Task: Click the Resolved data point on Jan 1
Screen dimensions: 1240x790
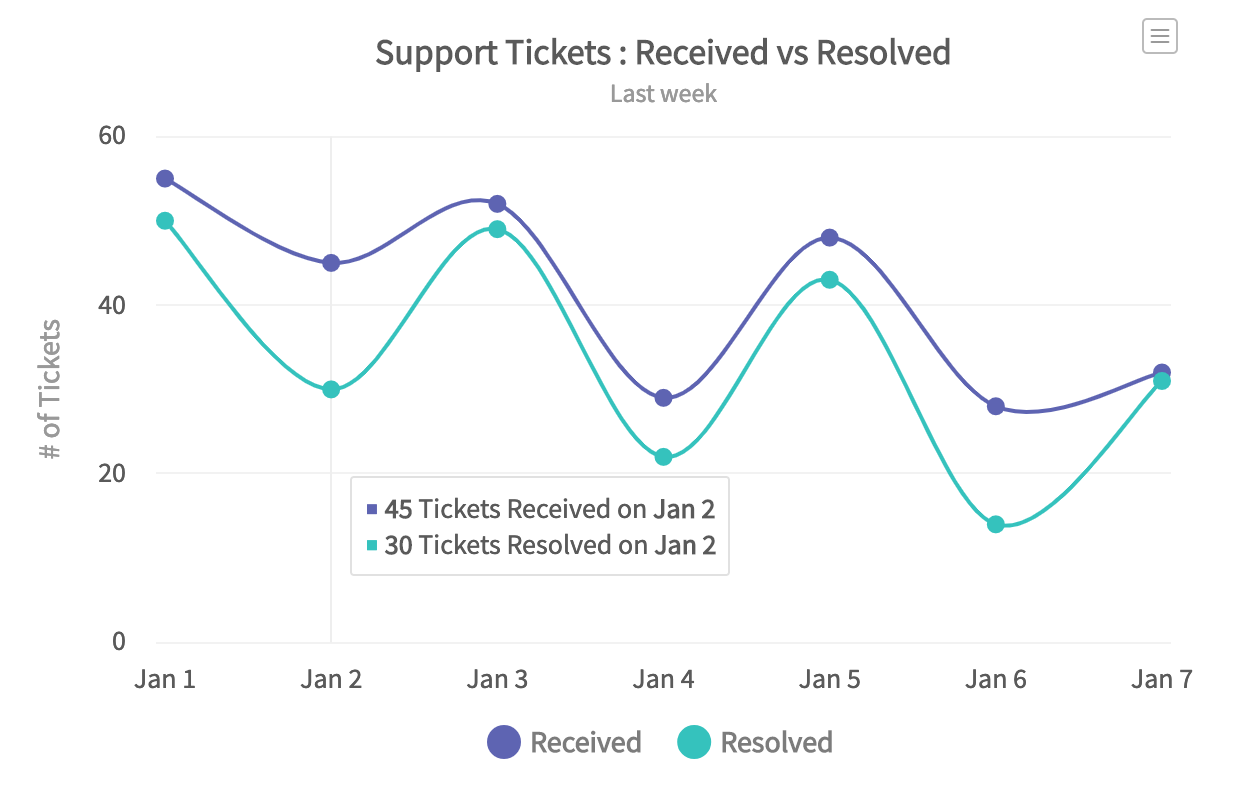Action: (165, 221)
